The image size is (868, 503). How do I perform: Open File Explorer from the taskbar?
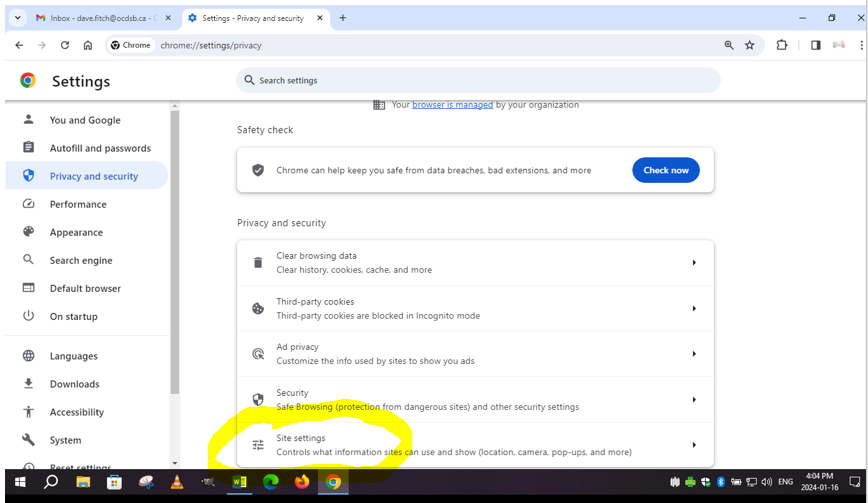(83, 483)
